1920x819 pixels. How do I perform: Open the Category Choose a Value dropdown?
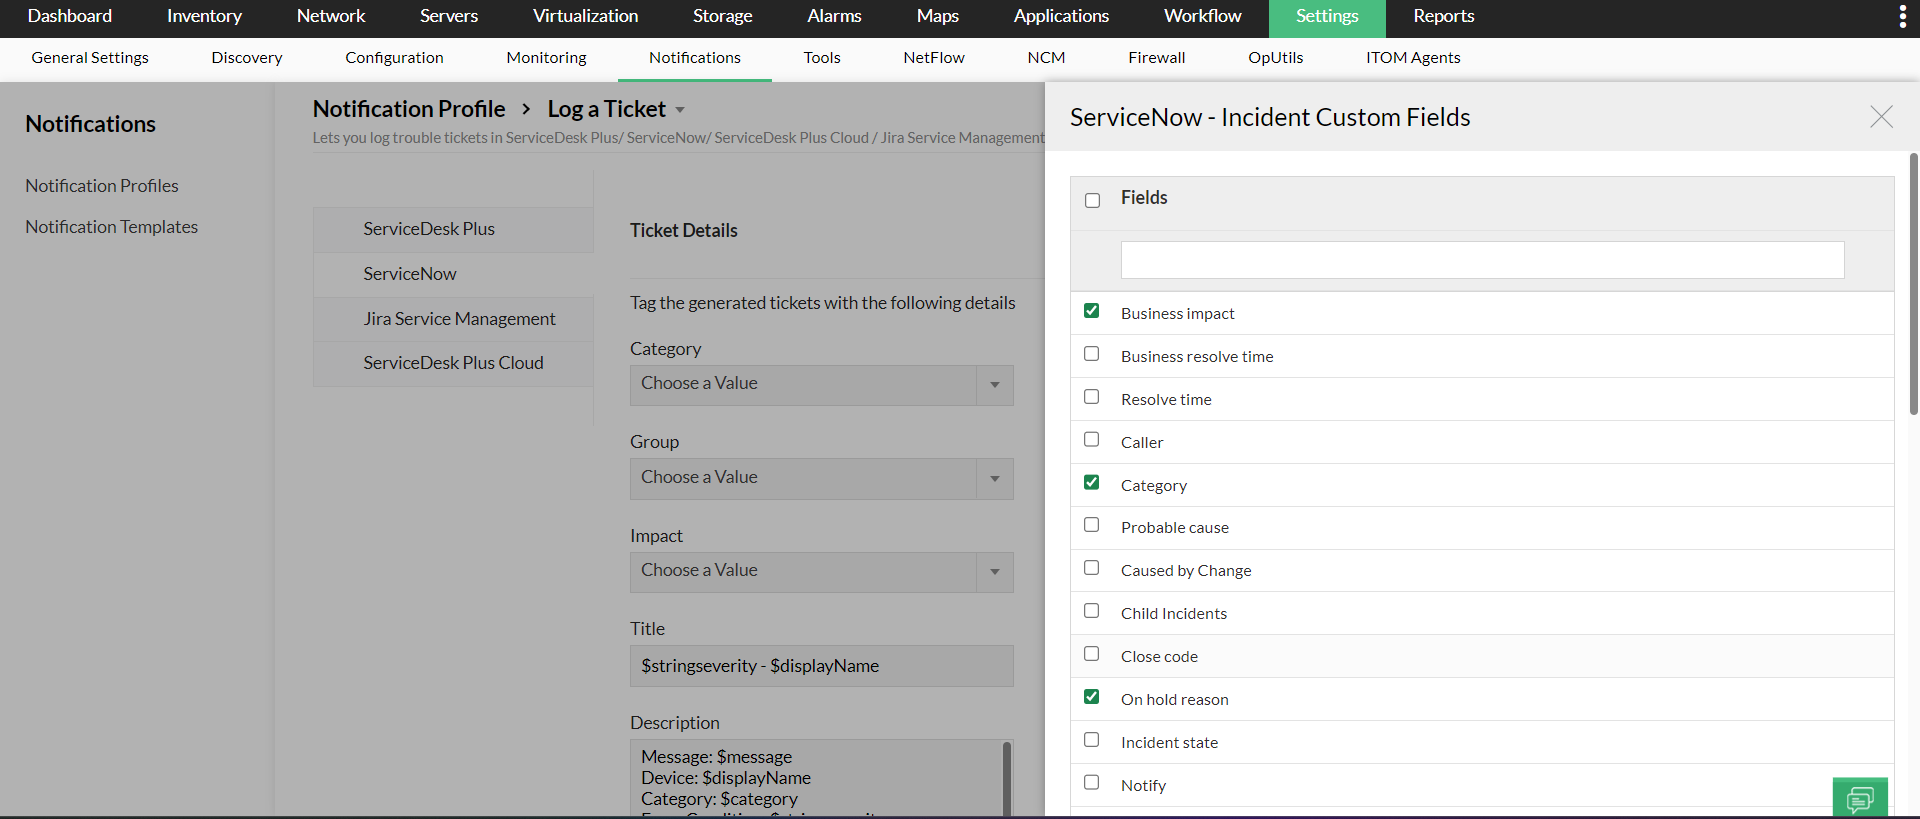point(821,385)
